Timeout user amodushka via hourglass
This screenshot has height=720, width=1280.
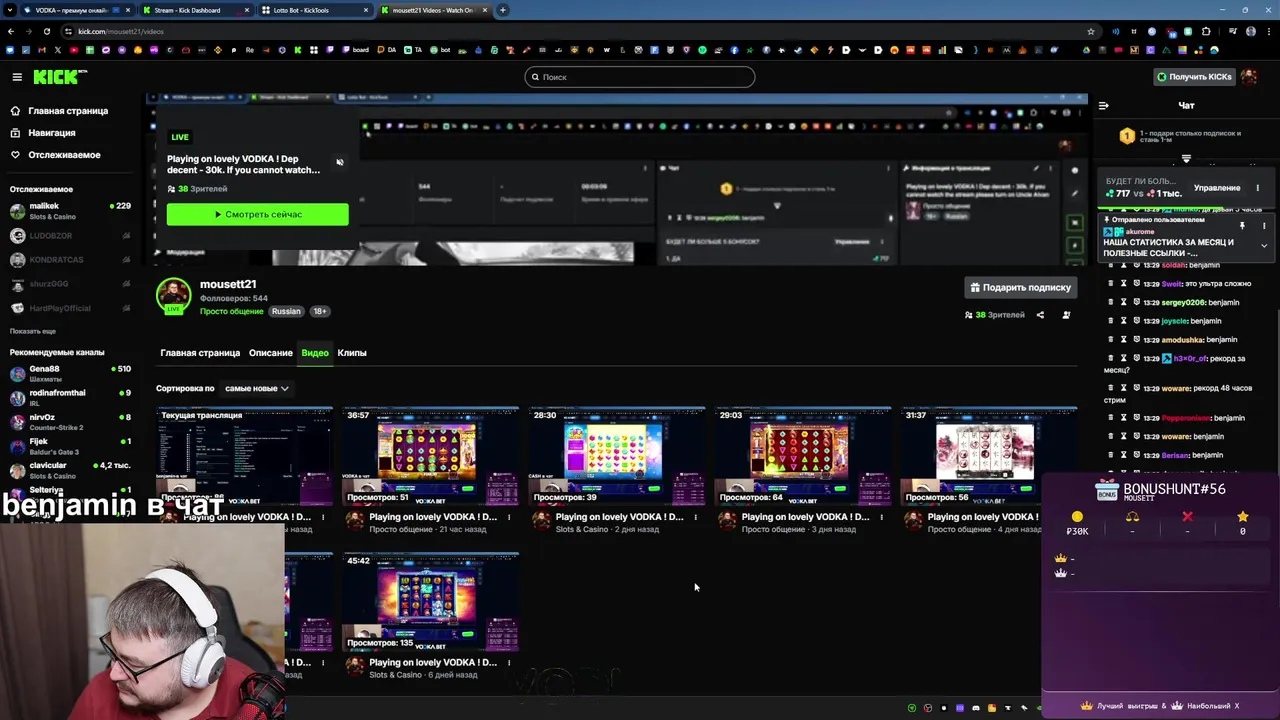pos(1123,339)
